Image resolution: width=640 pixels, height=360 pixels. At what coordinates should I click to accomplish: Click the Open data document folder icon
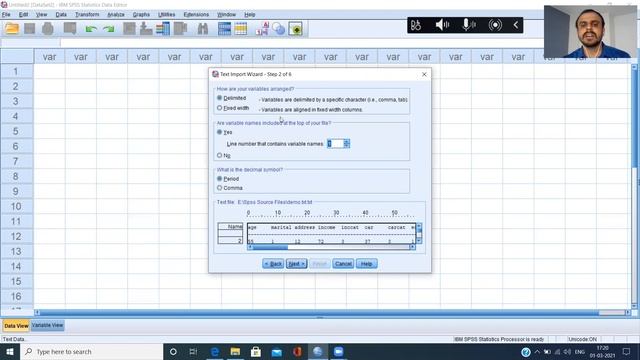point(12,29)
